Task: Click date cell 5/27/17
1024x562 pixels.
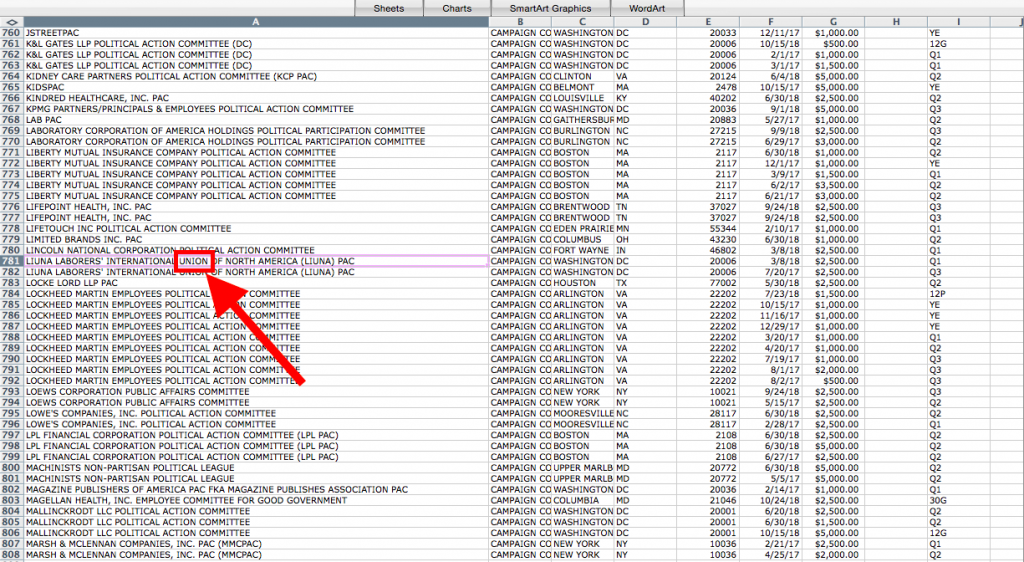Action: (771, 120)
